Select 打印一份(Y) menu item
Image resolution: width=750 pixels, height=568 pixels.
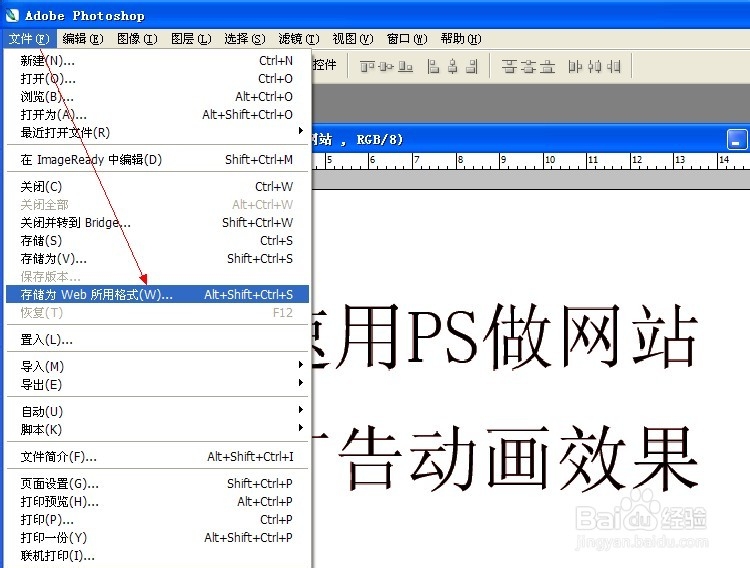point(157,538)
